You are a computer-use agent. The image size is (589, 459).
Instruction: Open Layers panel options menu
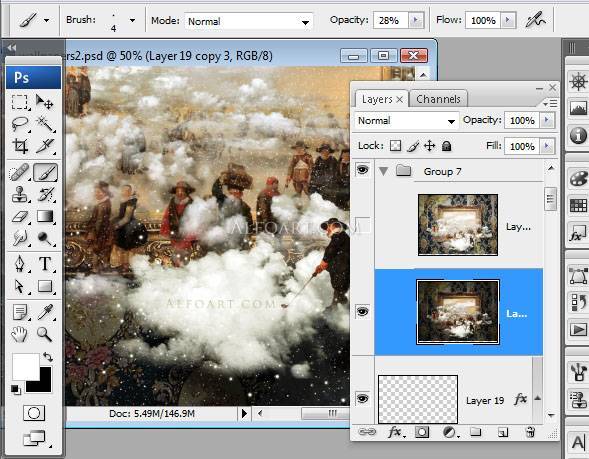pos(550,104)
